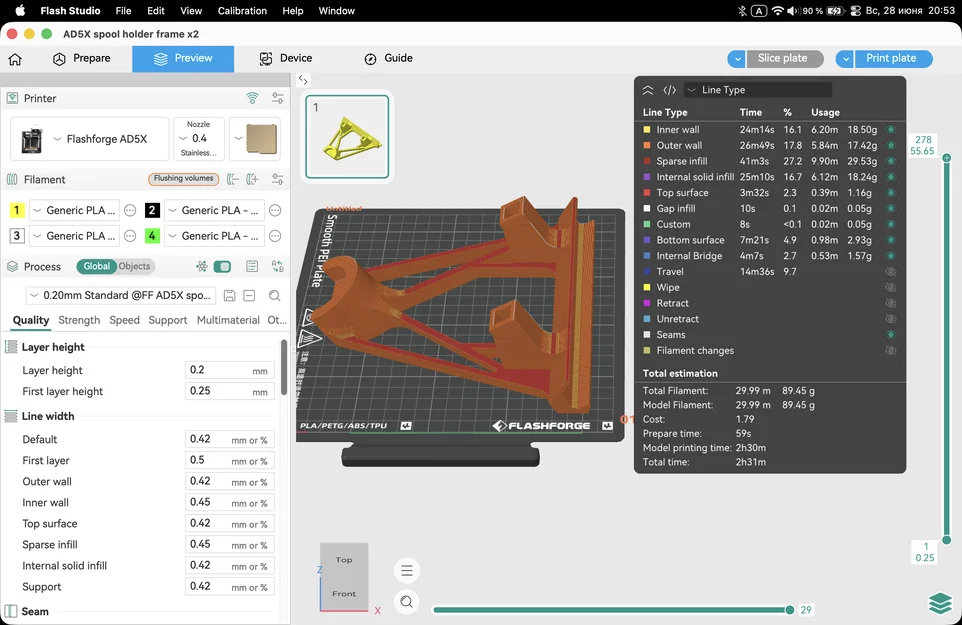The height and width of the screenshot is (625, 962).
Task: Open the Multimaterial settings tab
Action: tap(228, 320)
